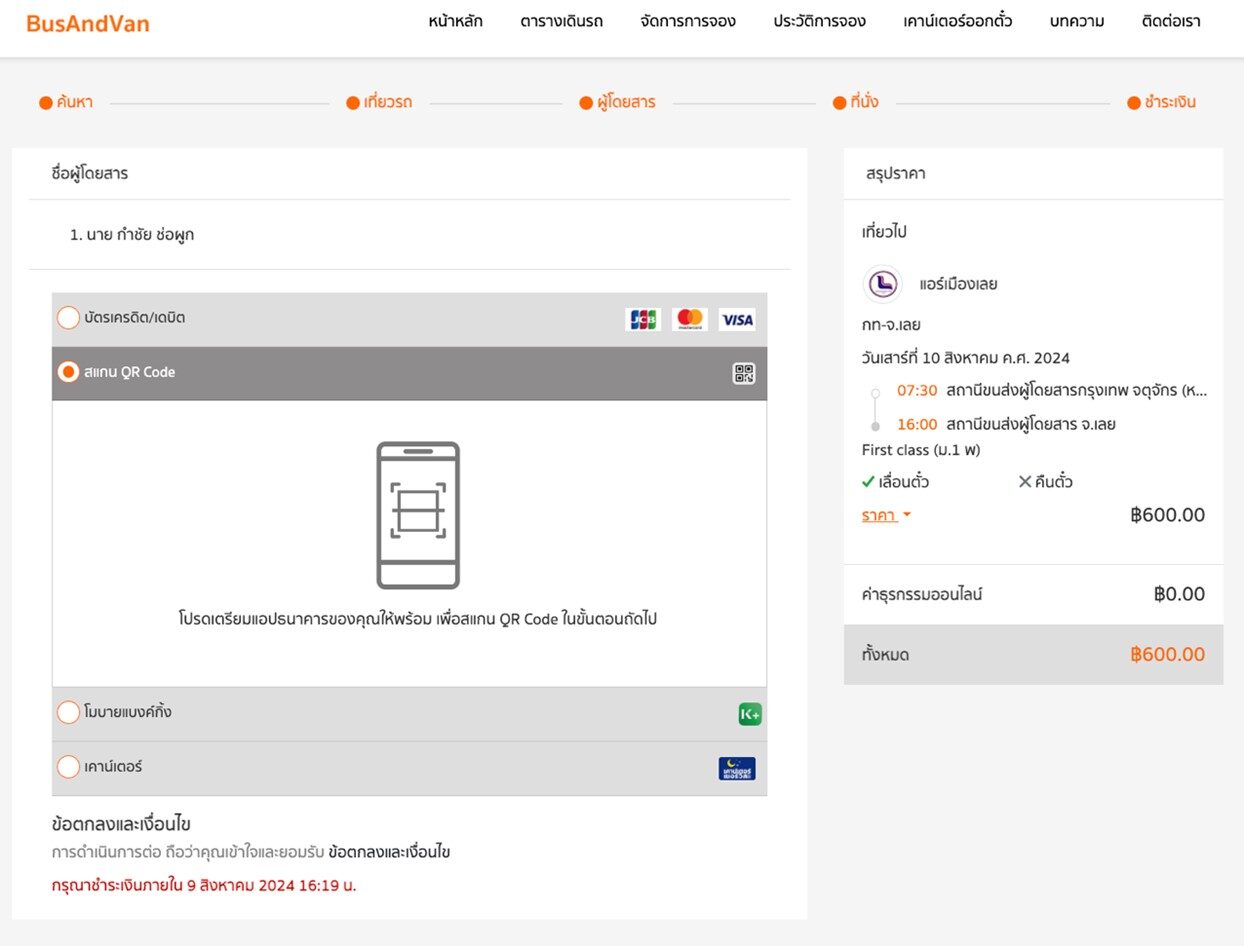Click the BusAndVan logo link
1244x946 pixels.
pos(88,23)
